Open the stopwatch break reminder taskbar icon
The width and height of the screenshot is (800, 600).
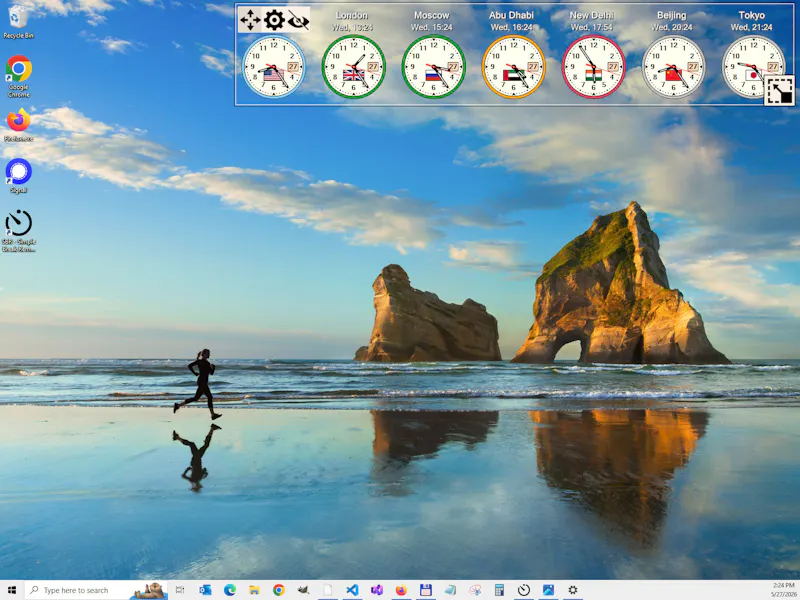[x=524, y=590]
